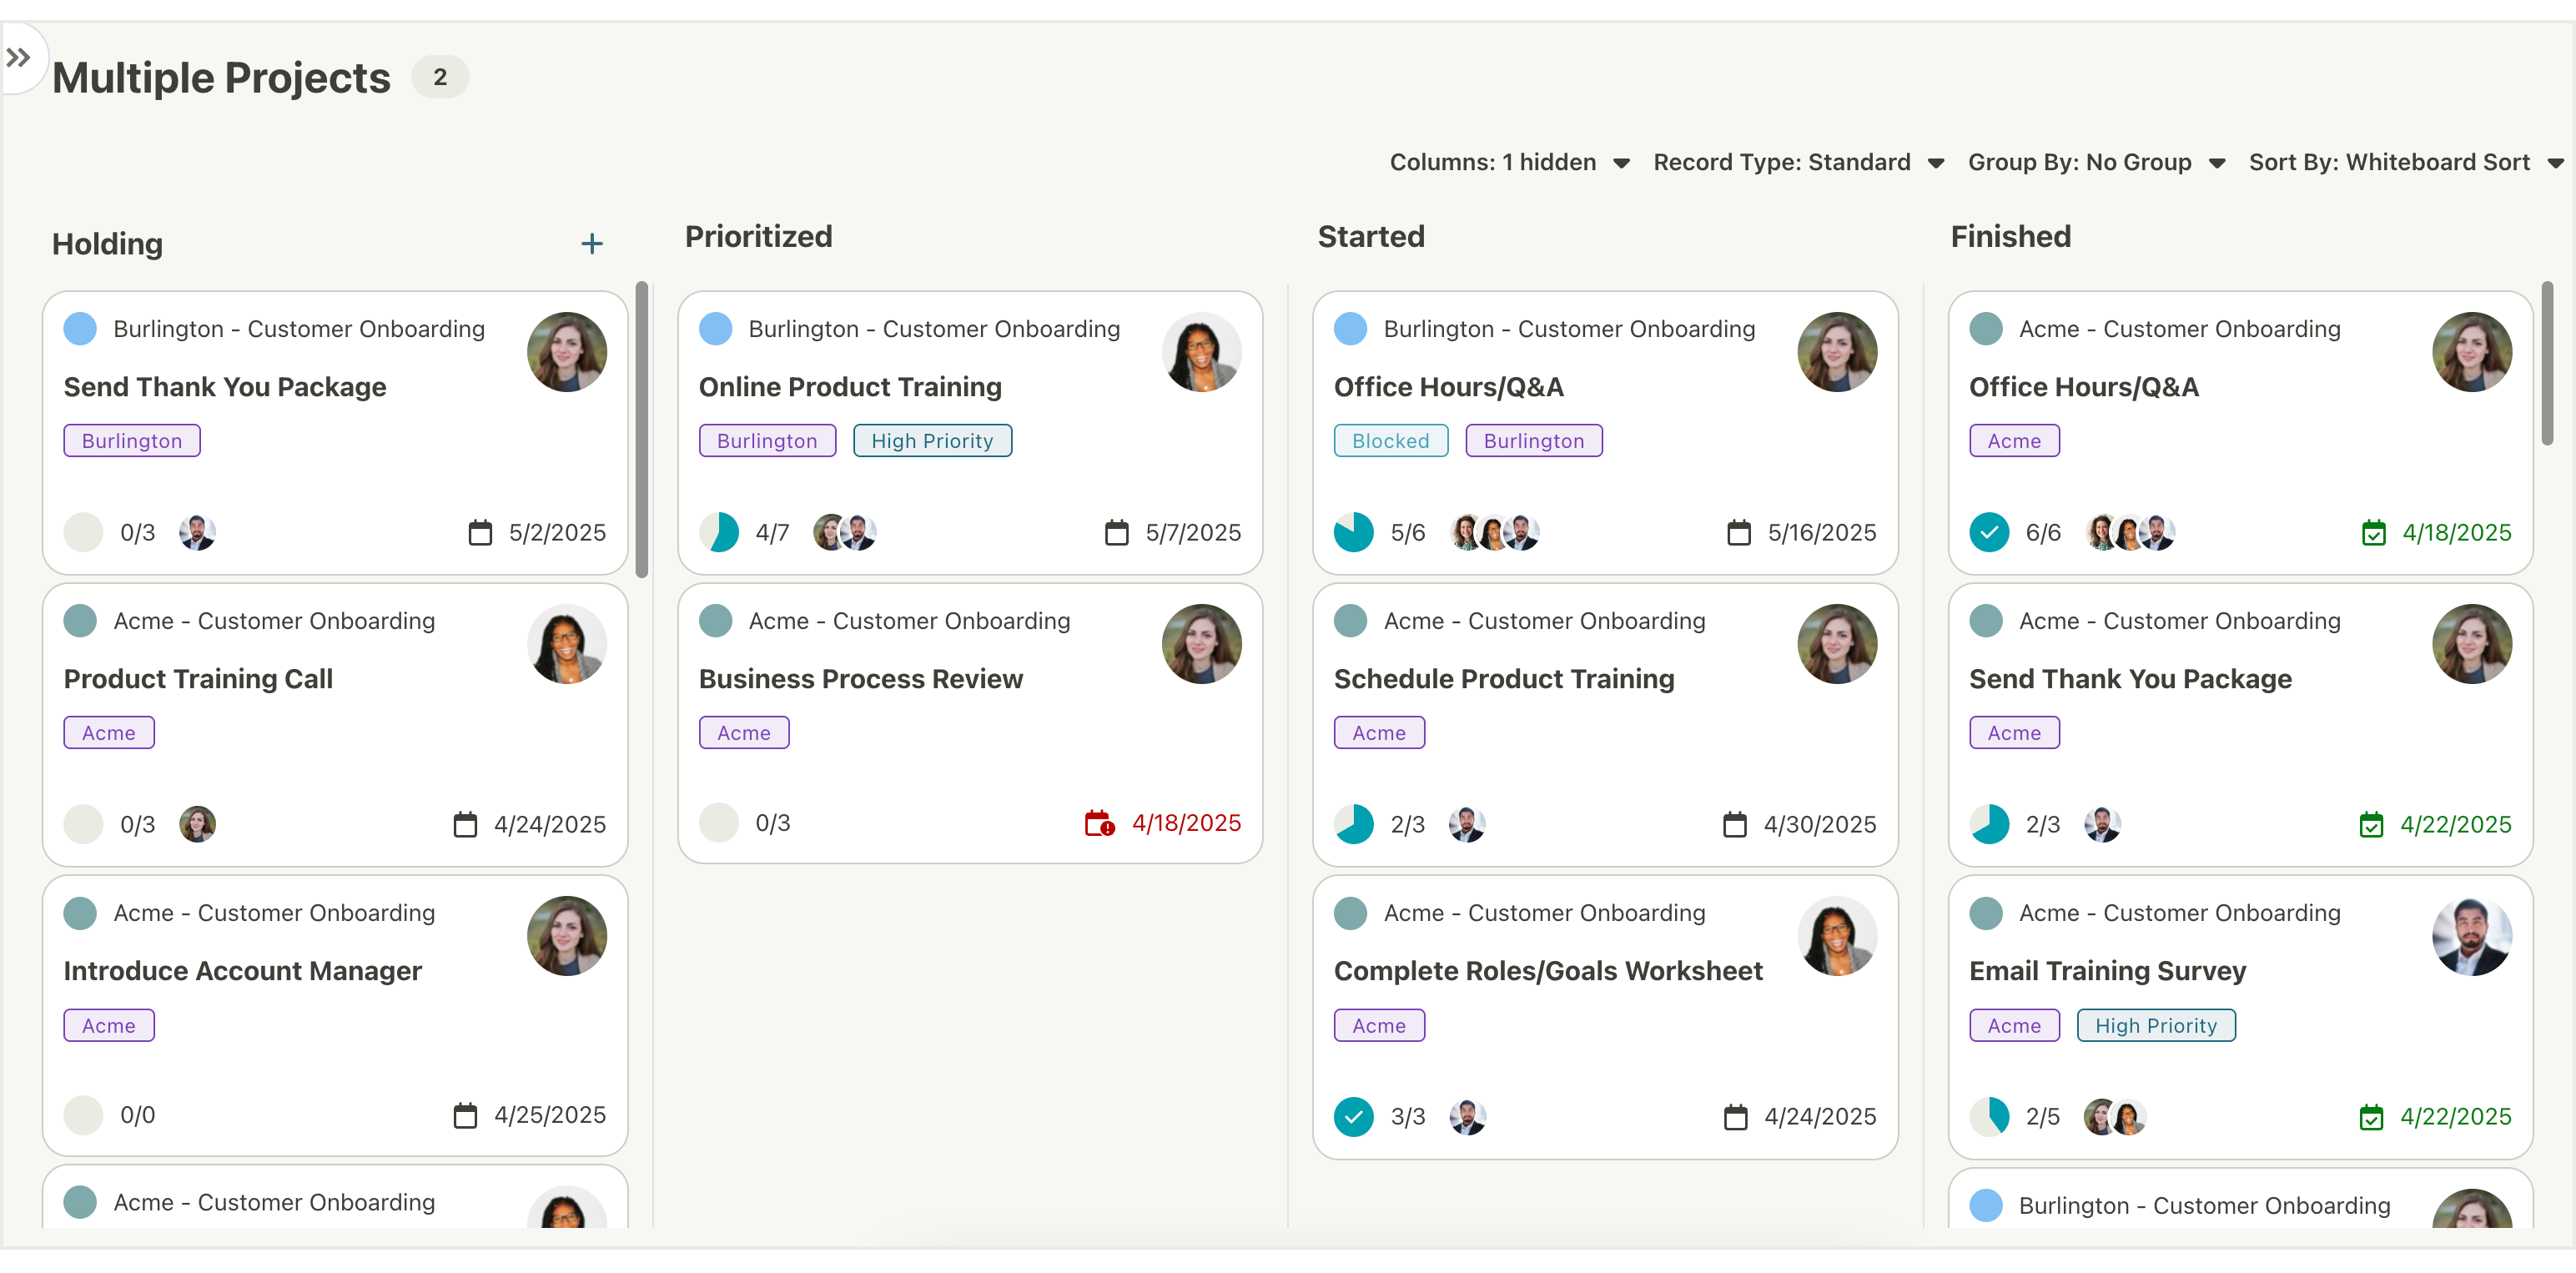Expand the sidebar with double-chevron icon
Screen dimensions: 2576x1273
click(x=18, y=58)
